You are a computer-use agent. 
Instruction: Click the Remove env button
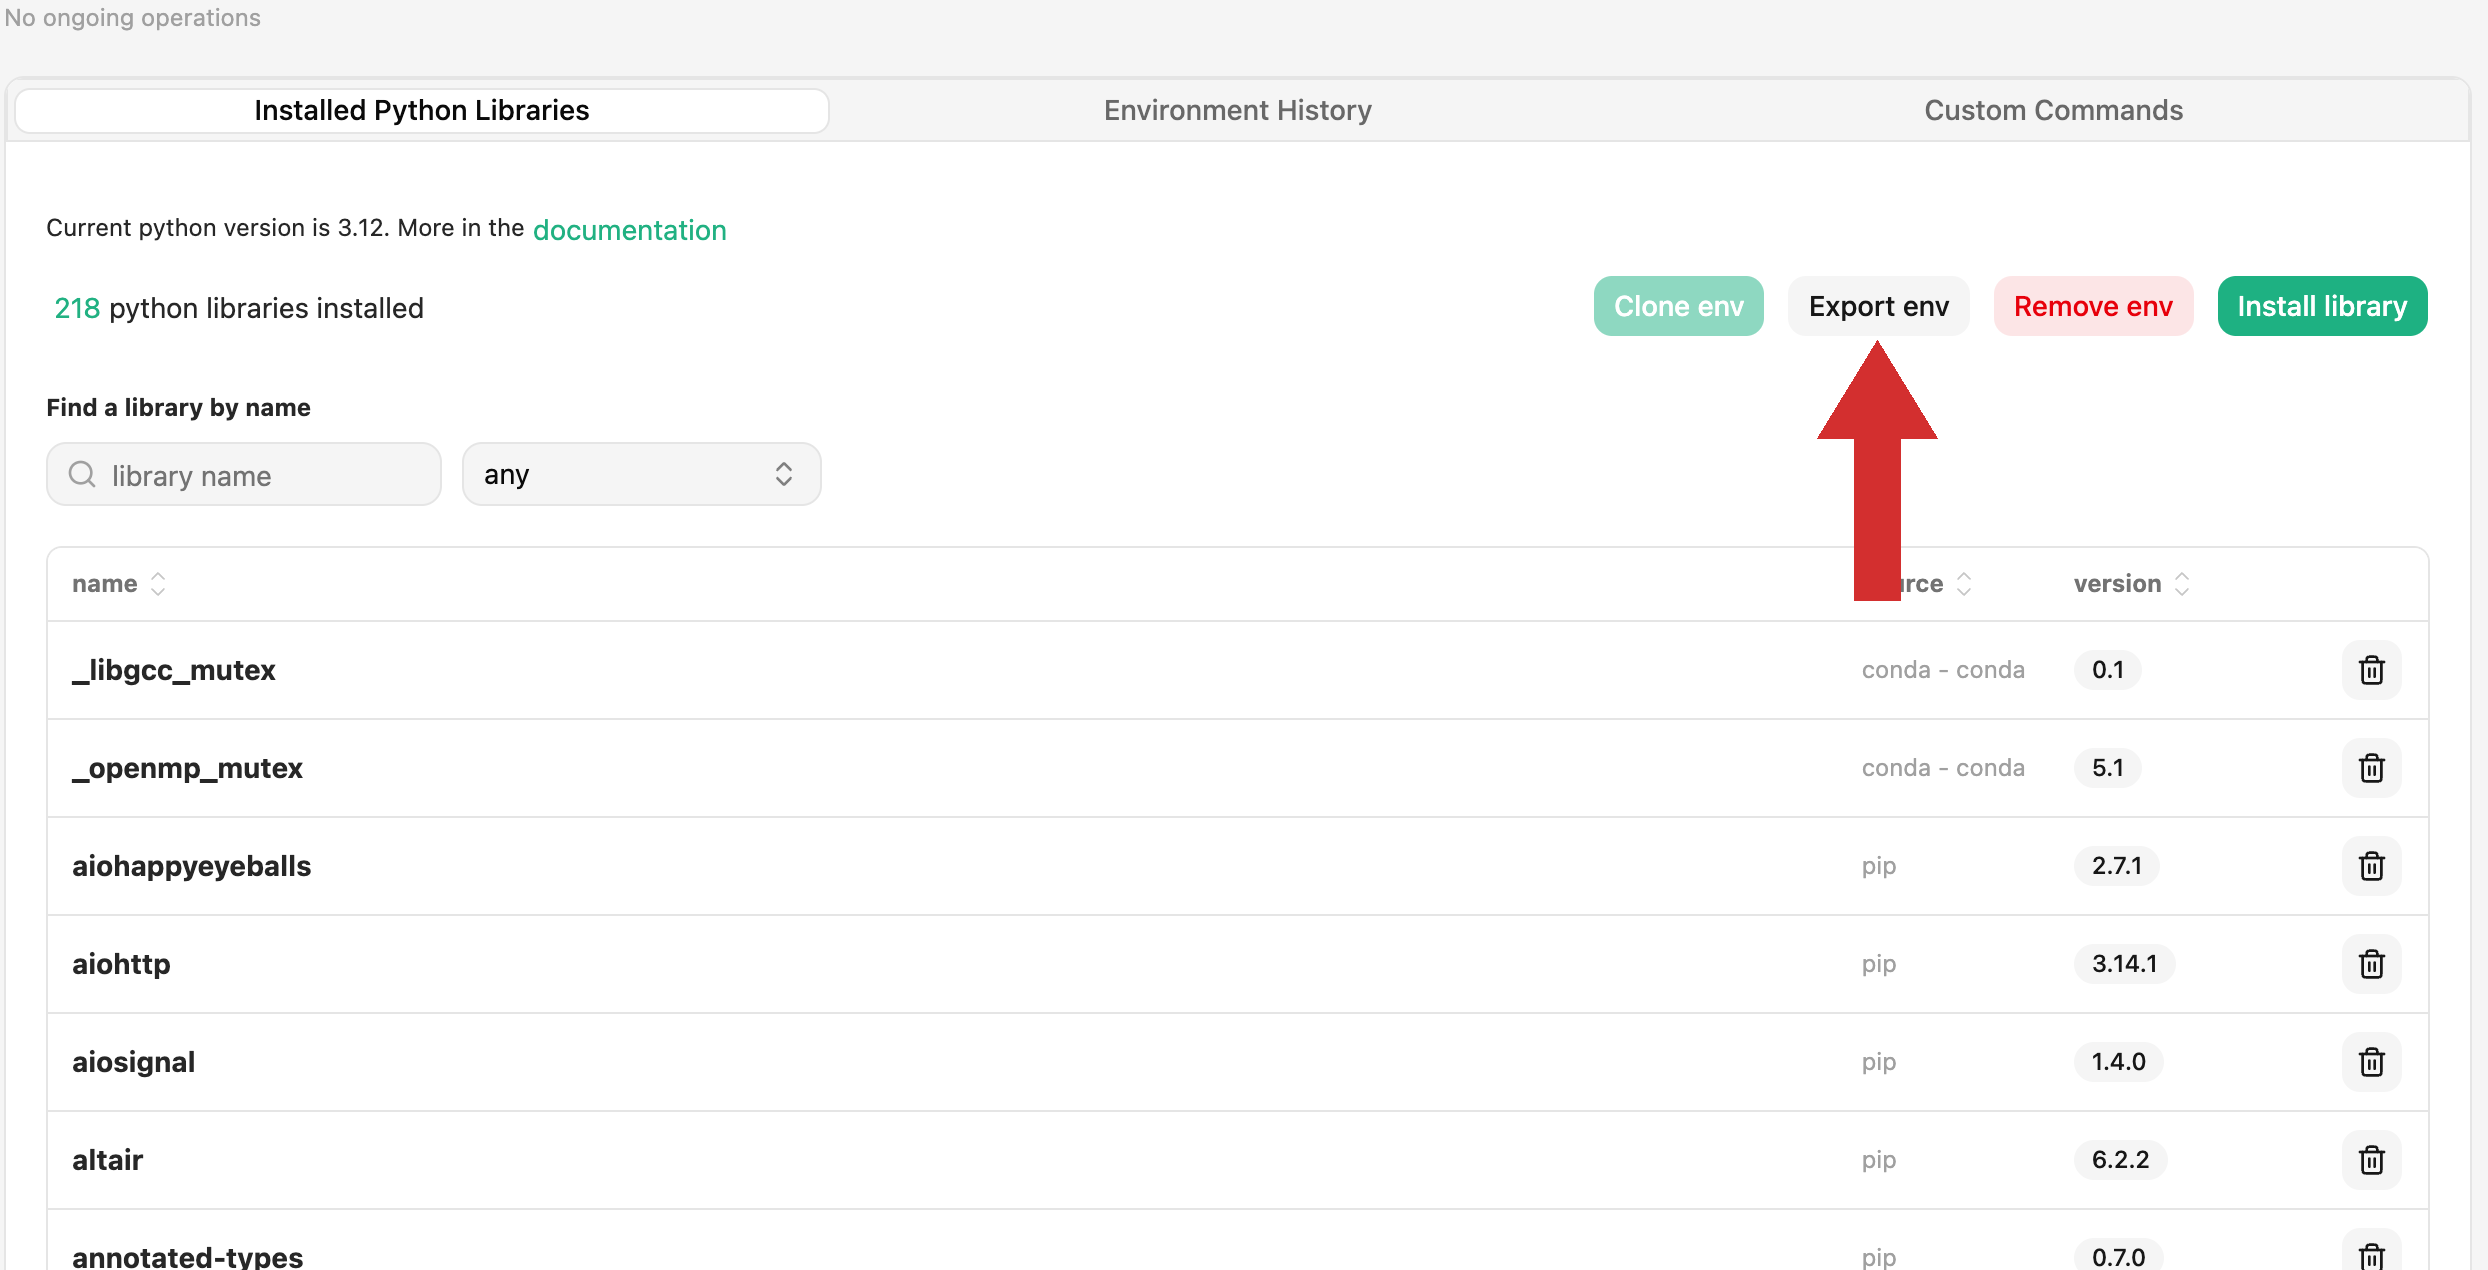2093,306
